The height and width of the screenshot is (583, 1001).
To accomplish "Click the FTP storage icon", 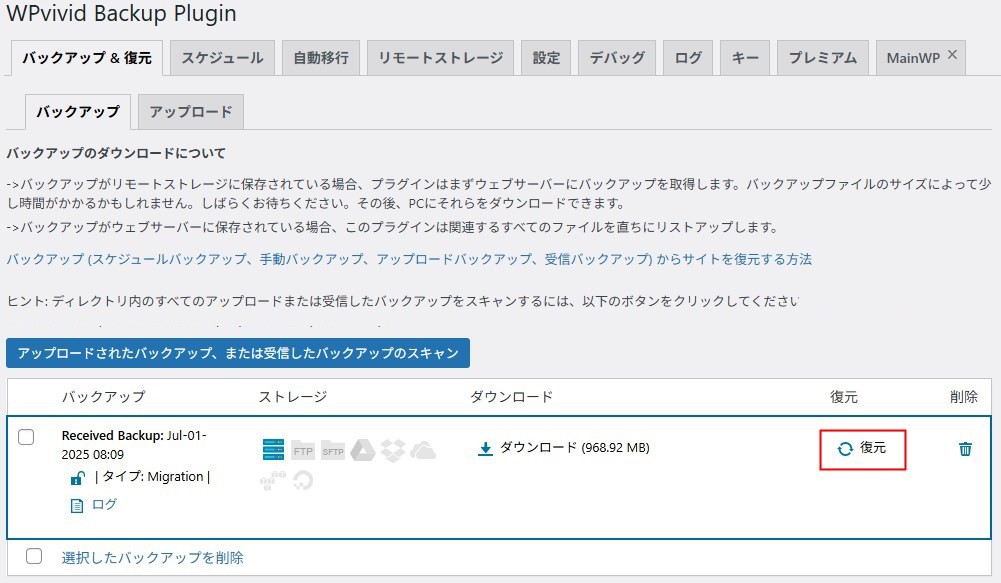I will coord(303,450).
